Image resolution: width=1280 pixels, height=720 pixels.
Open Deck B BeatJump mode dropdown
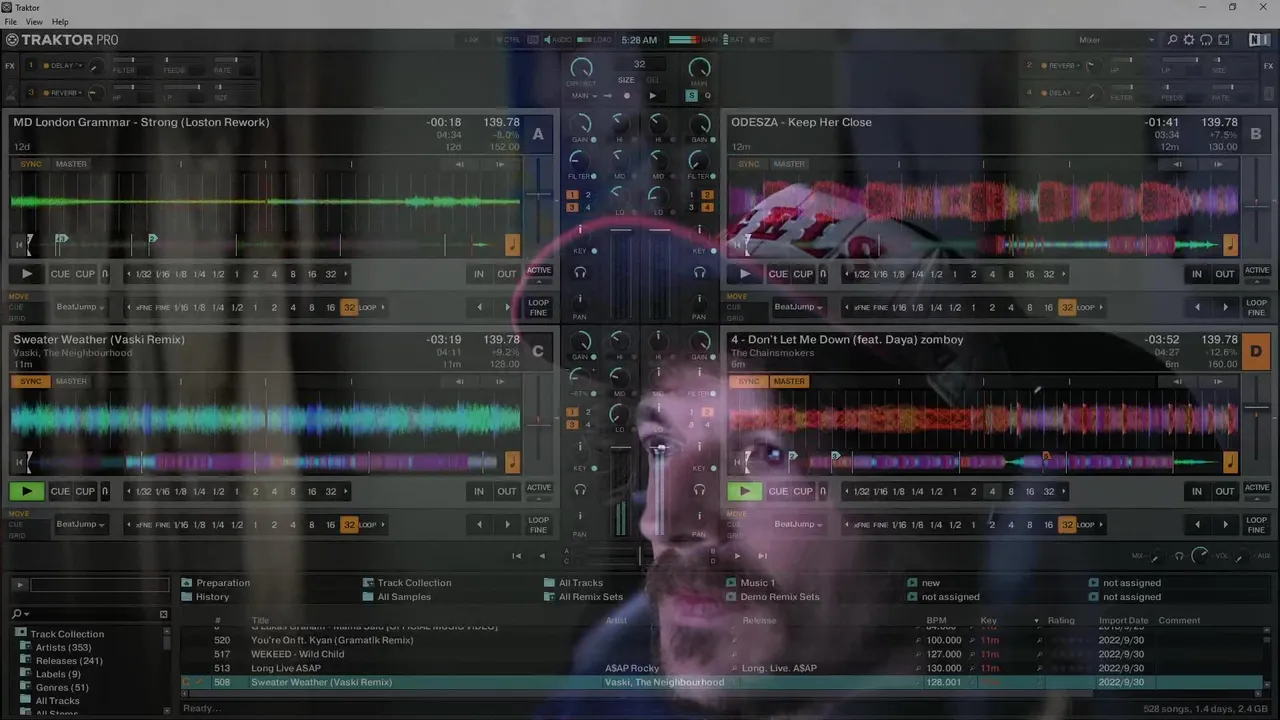pos(800,307)
